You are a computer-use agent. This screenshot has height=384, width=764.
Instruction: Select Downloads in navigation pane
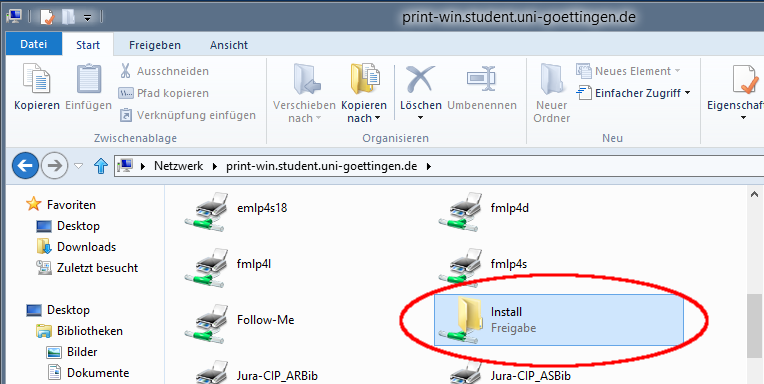[86, 247]
